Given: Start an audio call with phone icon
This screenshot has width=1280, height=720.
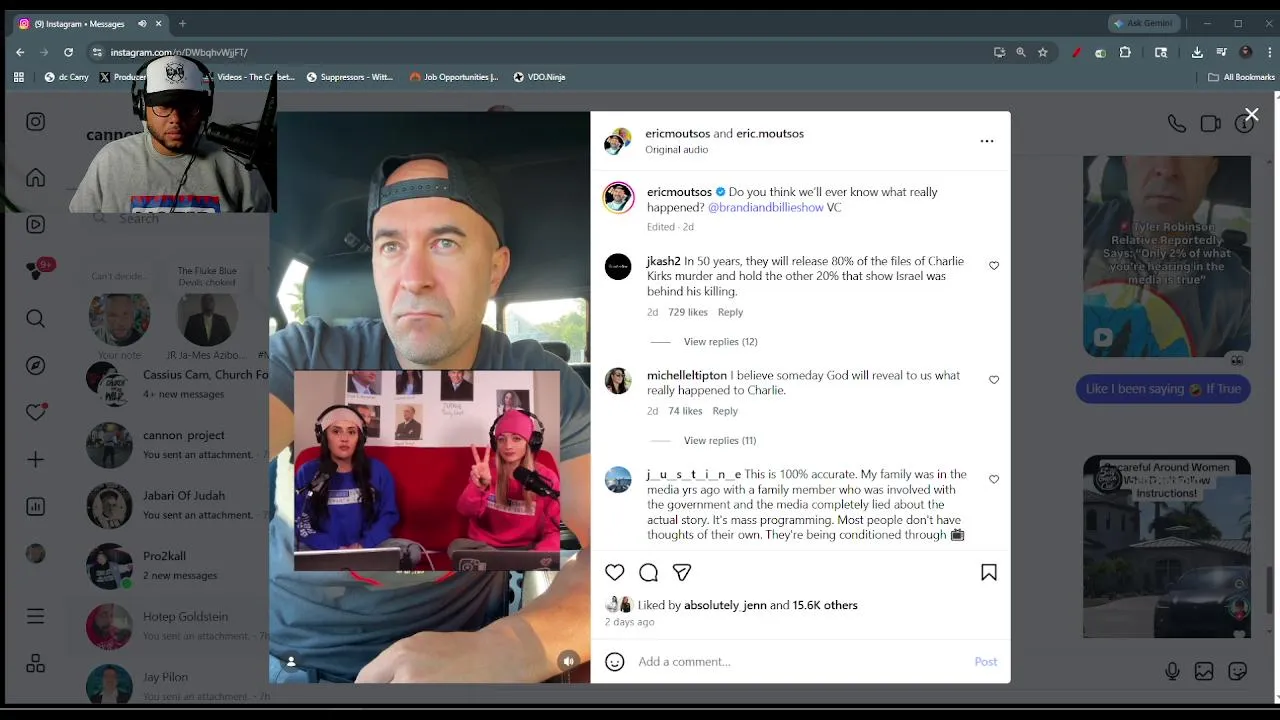Looking at the screenshot, I should (1177, 124).
